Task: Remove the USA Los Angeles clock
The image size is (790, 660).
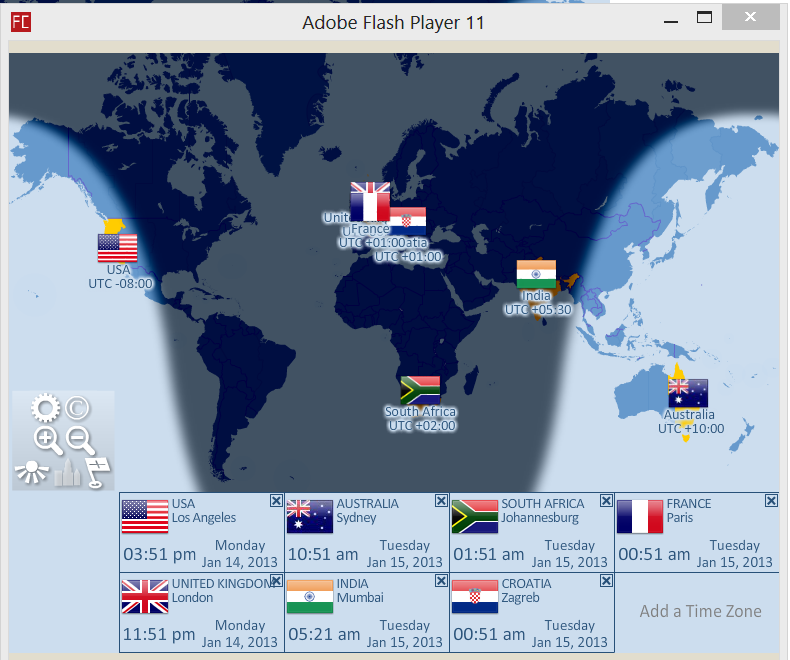Action: click(x=276, y=501)
